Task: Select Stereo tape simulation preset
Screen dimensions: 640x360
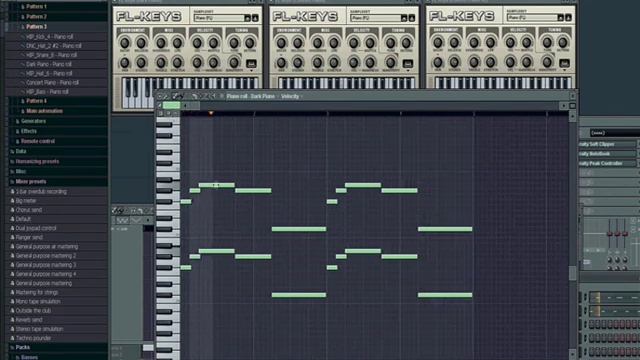Action: [40, 329]
